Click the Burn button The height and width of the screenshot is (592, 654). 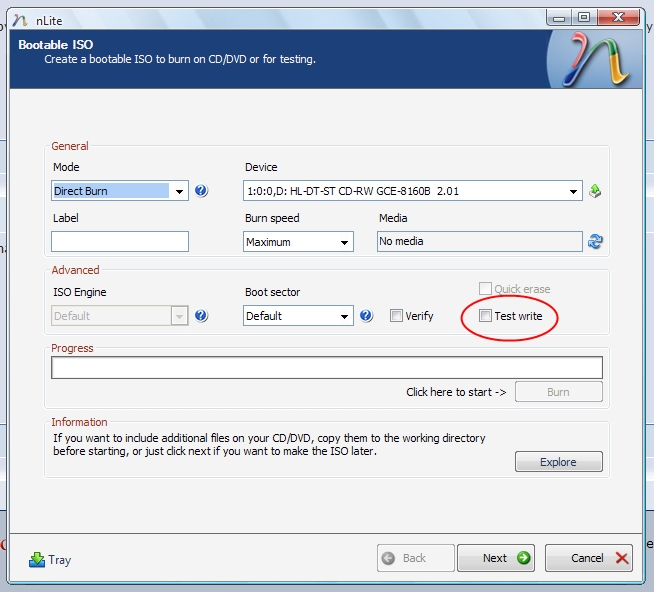click(558, 392)
